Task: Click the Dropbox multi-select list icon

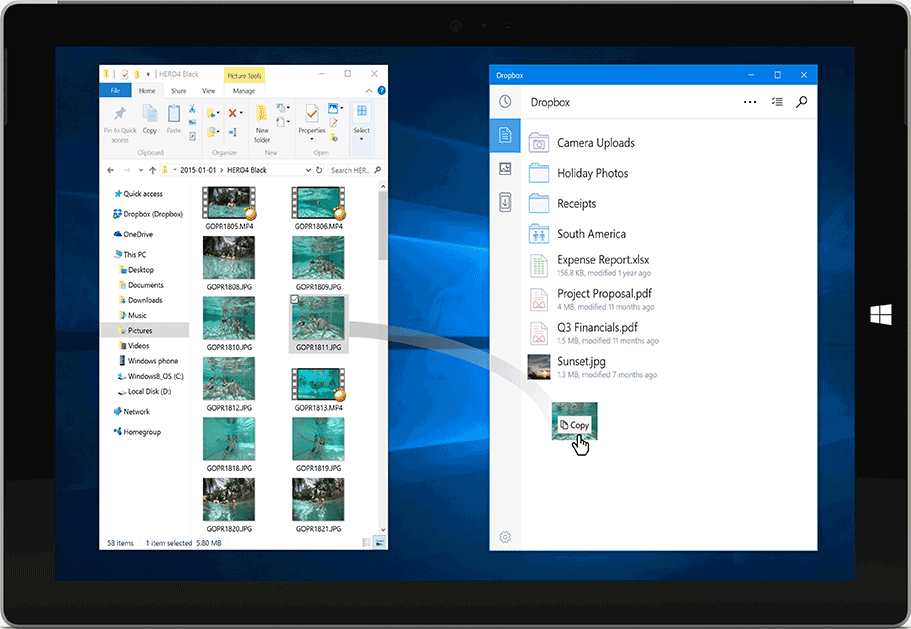Action: pos(777,102)
